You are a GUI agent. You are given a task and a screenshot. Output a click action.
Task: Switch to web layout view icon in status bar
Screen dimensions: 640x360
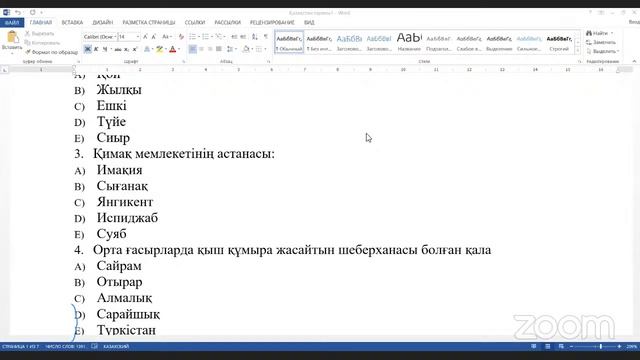pyautogui.click(x=561, y=347)
